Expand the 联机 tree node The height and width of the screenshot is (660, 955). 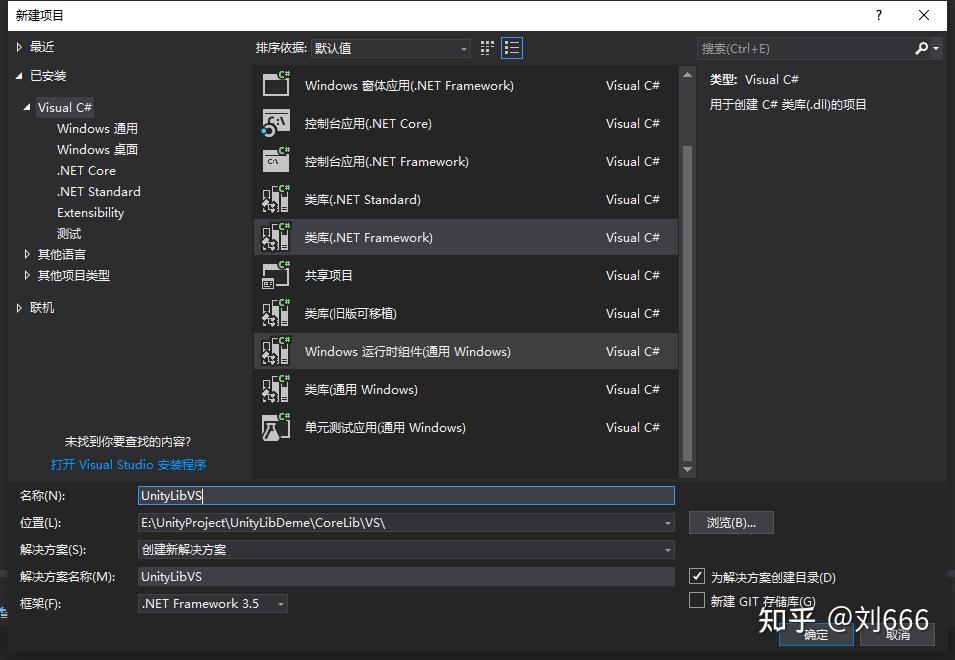[x=19, y=307]
